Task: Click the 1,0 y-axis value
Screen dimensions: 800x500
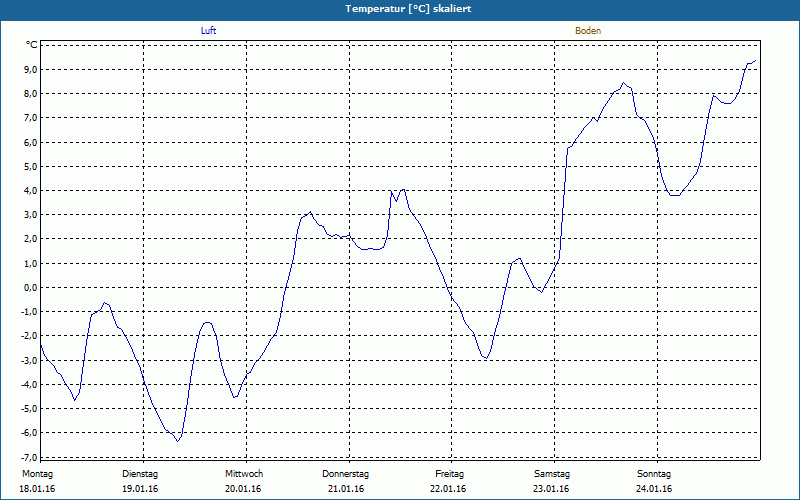Action: coord(30,263)
